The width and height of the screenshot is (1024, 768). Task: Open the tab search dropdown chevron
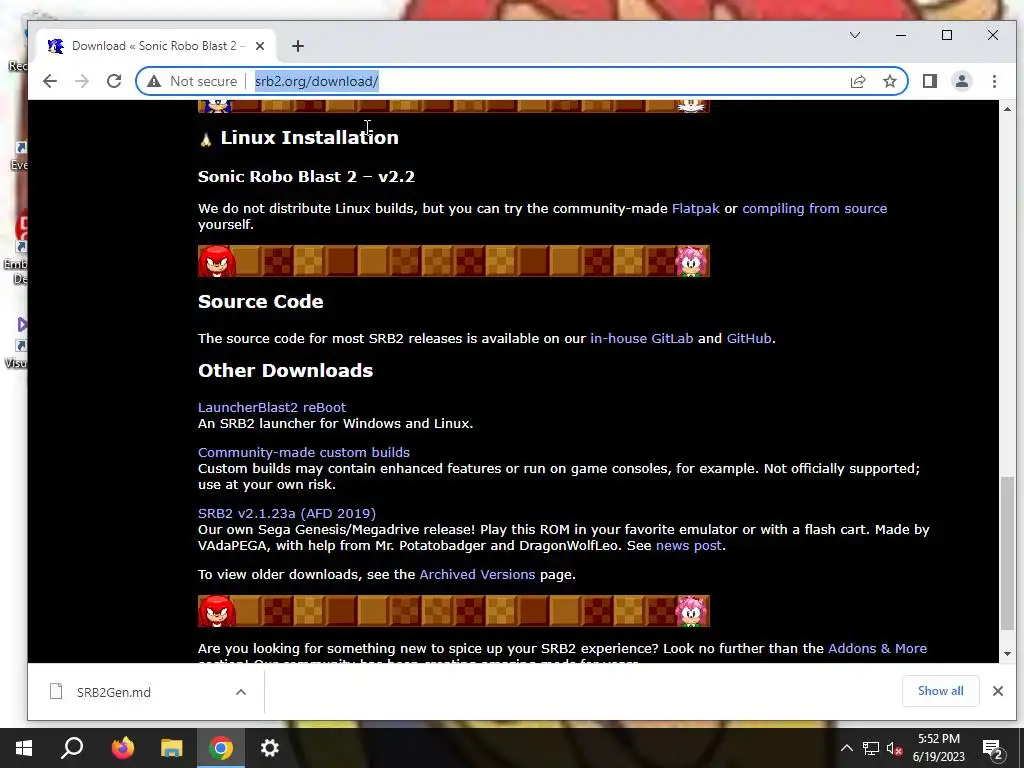coord(855,35)
